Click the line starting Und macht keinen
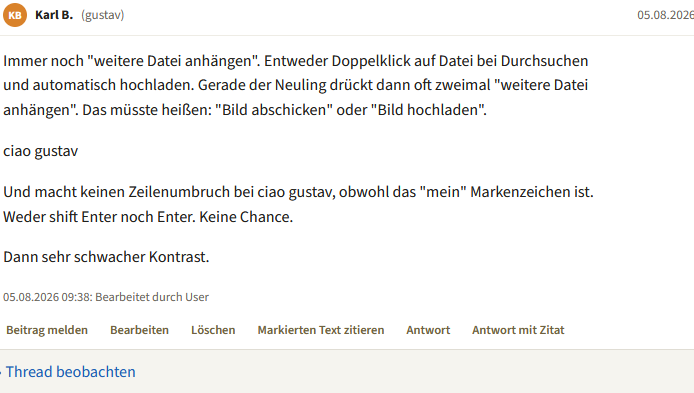694x393 pixels. [x=298, y=192]
